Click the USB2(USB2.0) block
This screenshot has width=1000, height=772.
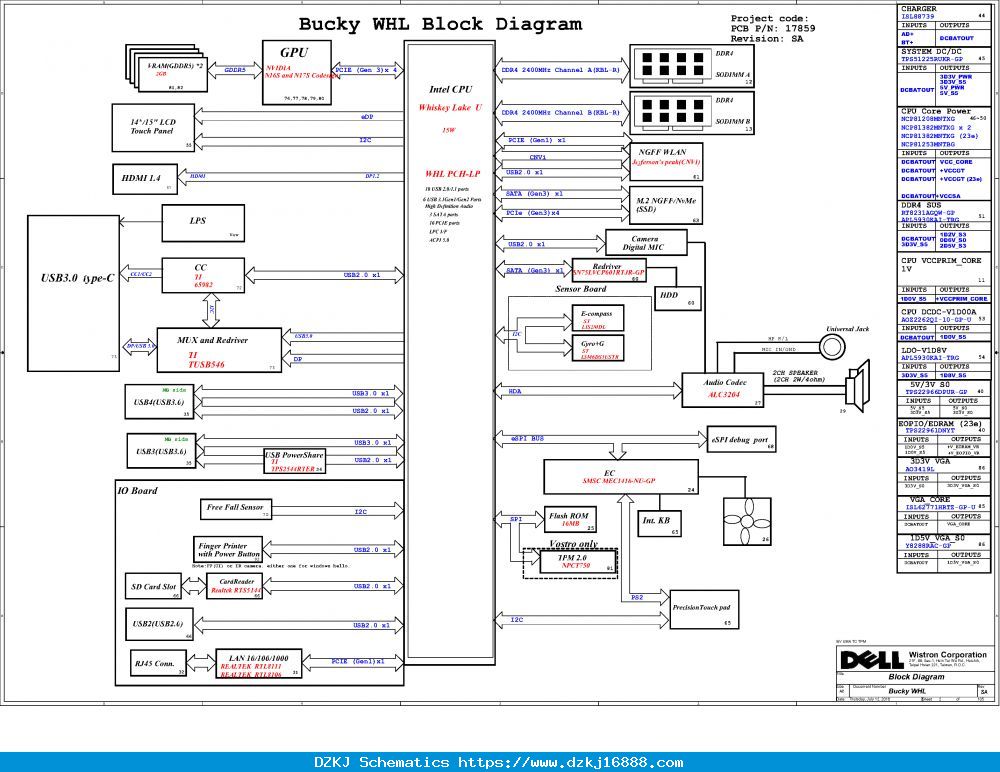pyautogui.click(x=159, y=624)
